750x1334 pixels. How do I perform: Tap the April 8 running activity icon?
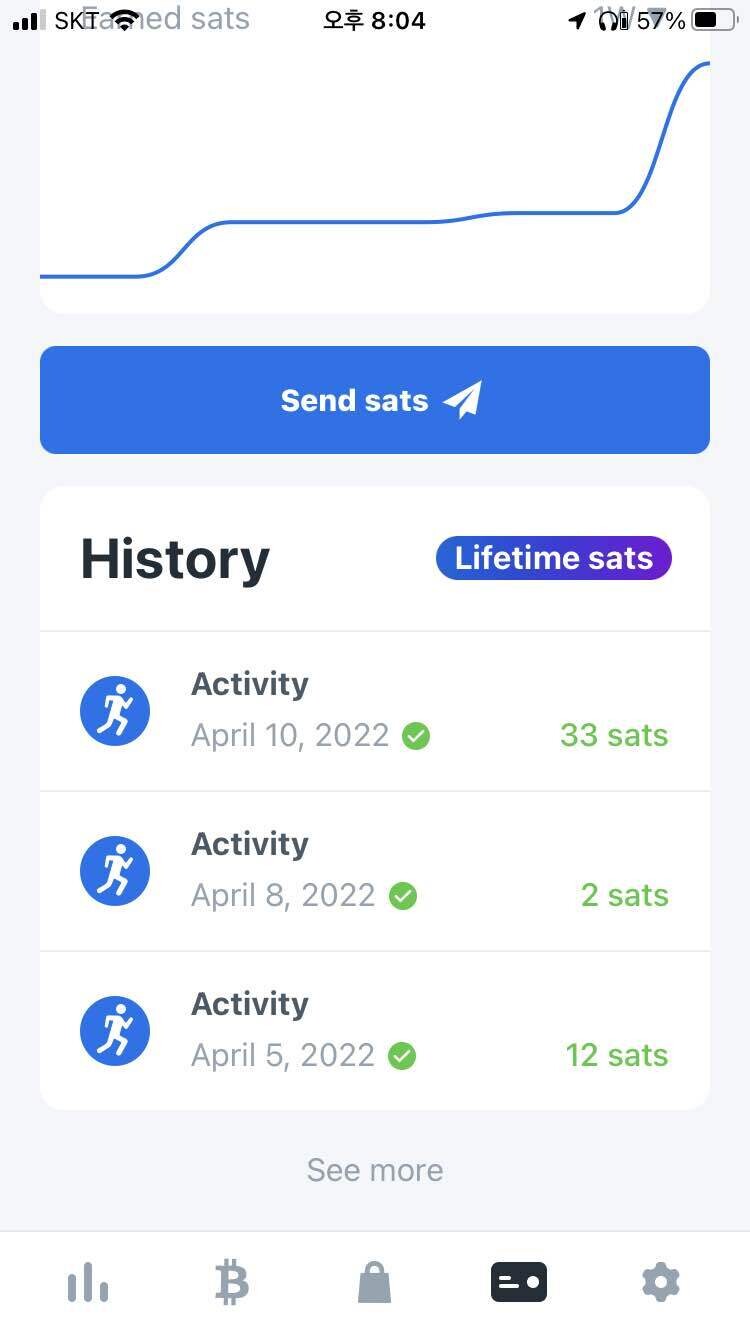[x=115, y=871]
